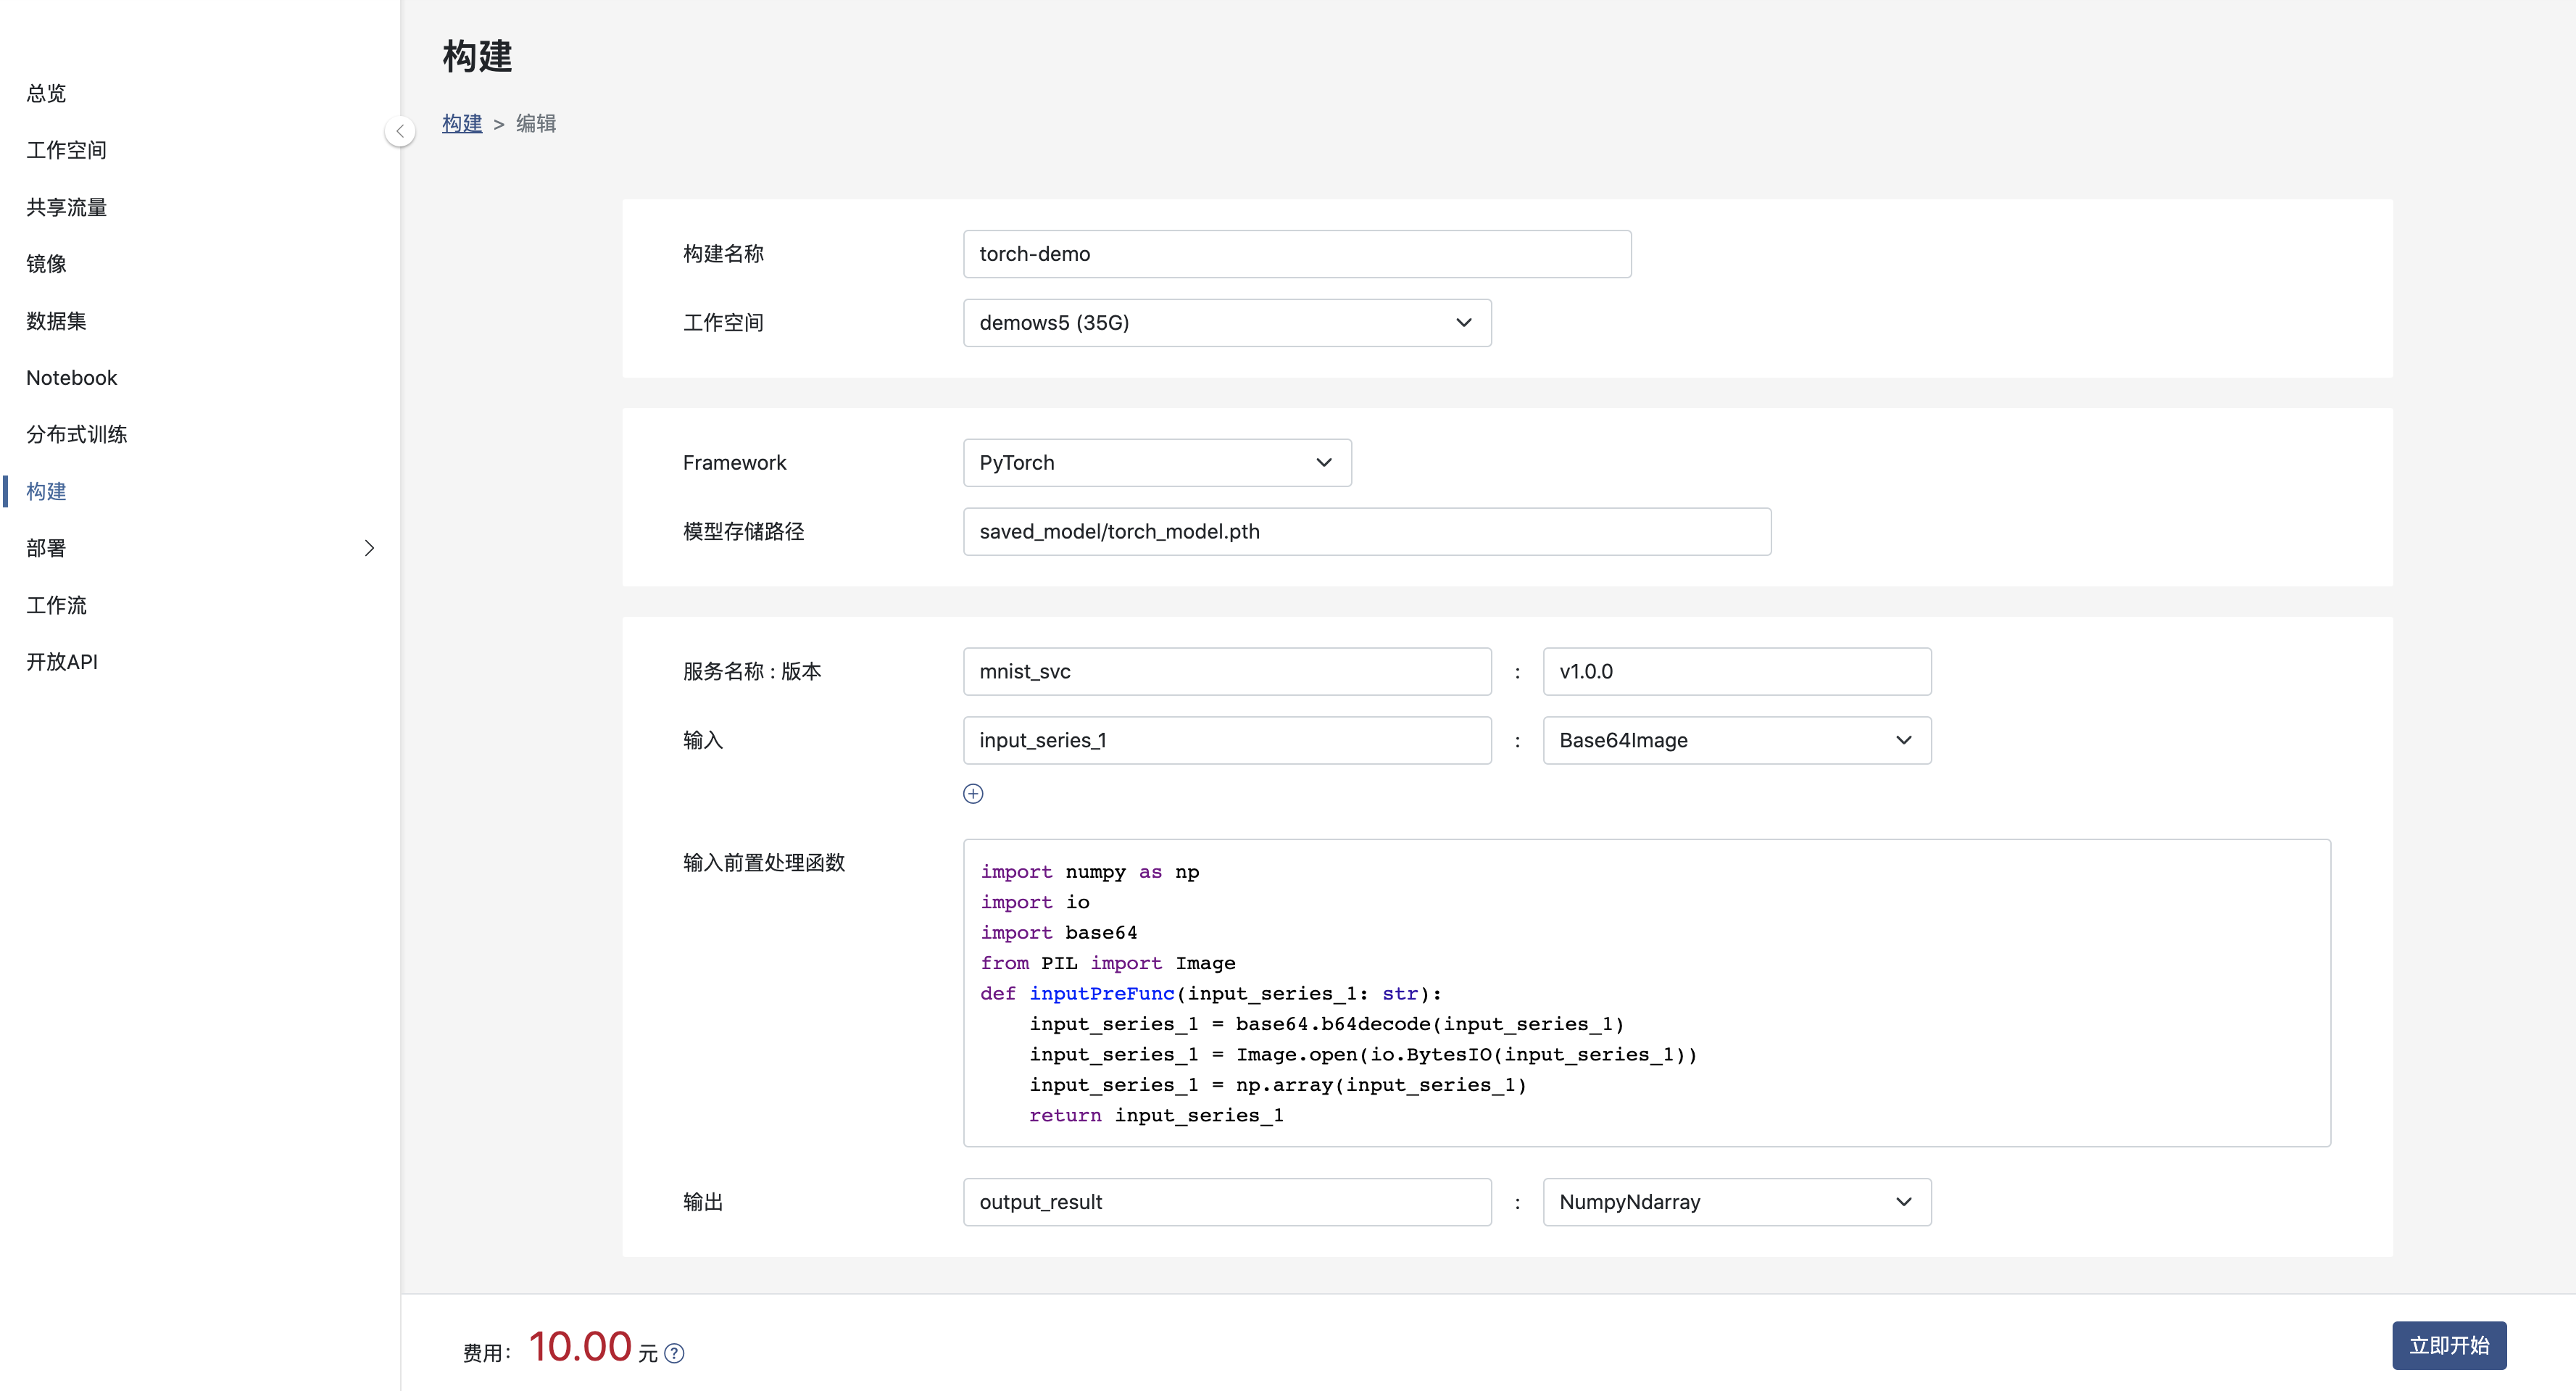2576x1391 pixels.
Task: Click the 模型存储路径 input field
Action: click(x=1366, y=532)
